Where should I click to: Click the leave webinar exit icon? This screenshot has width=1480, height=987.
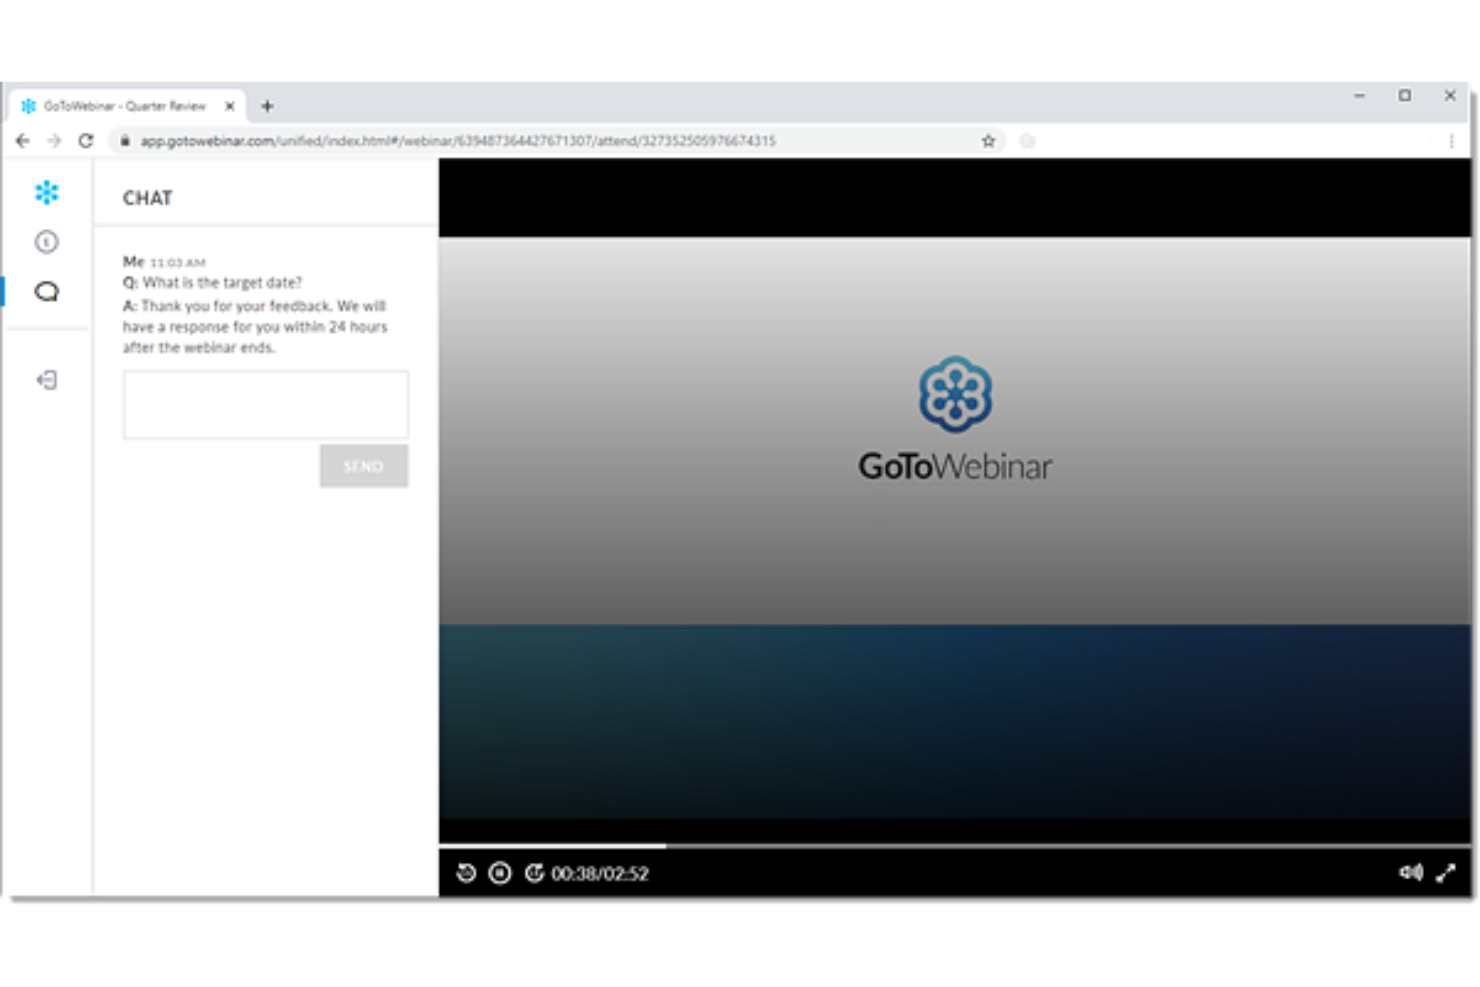point(47,380)
